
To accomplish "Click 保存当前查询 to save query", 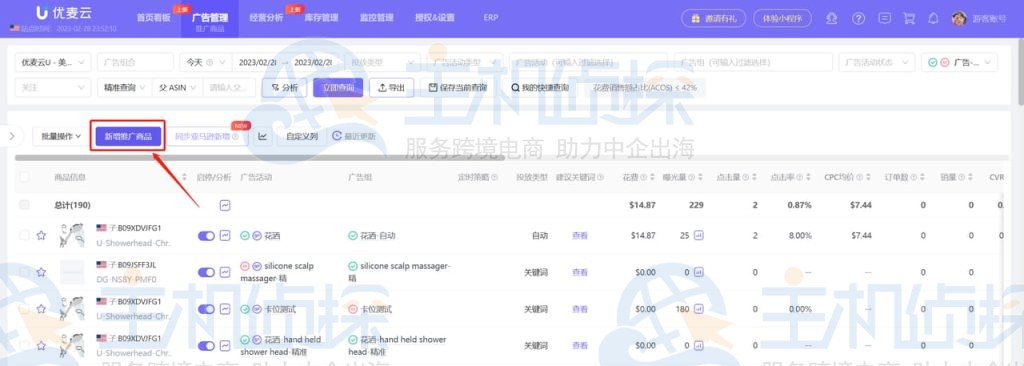I will point(458,88).
